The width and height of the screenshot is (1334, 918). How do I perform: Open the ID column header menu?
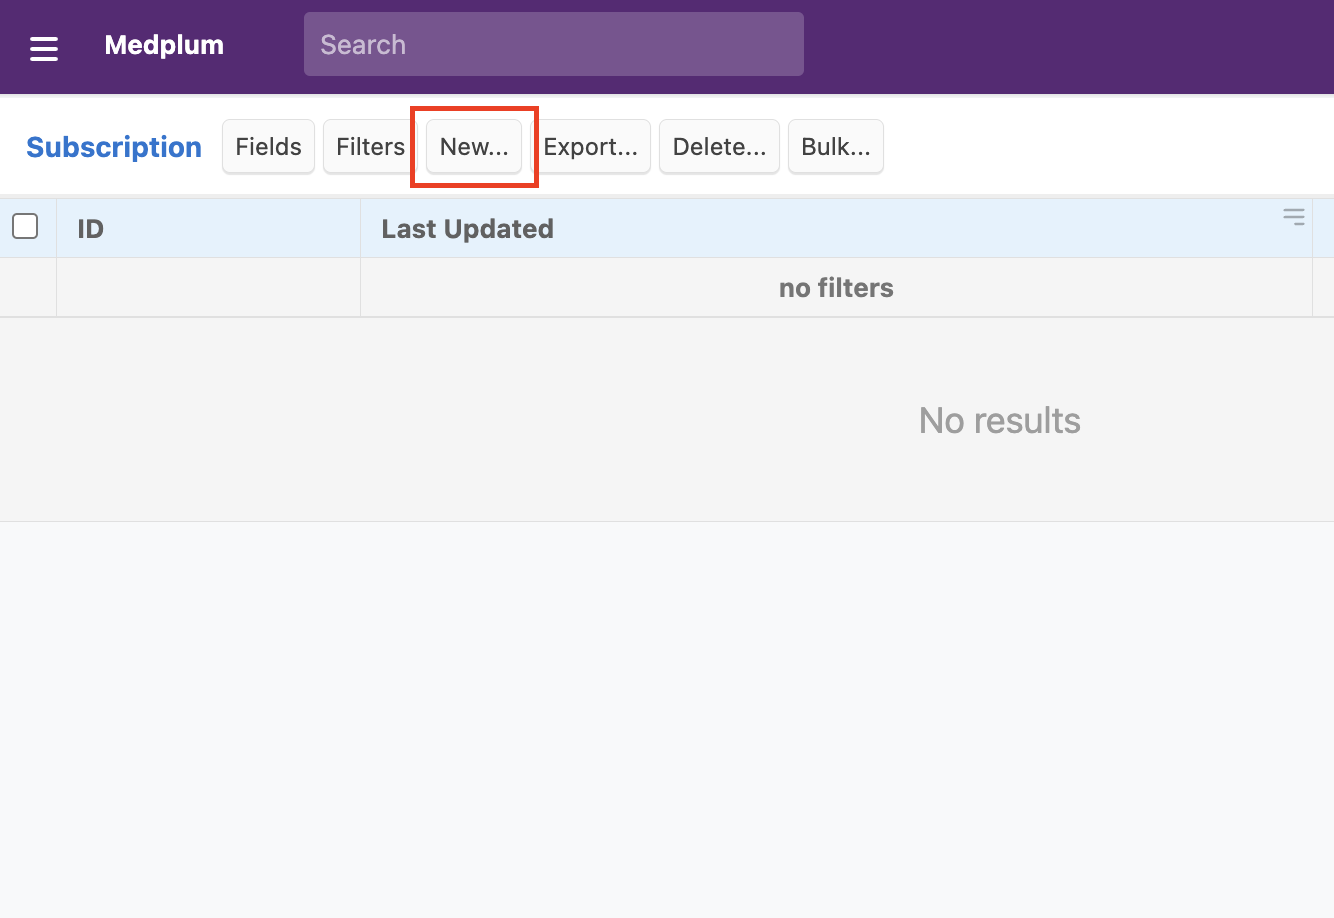208,229
